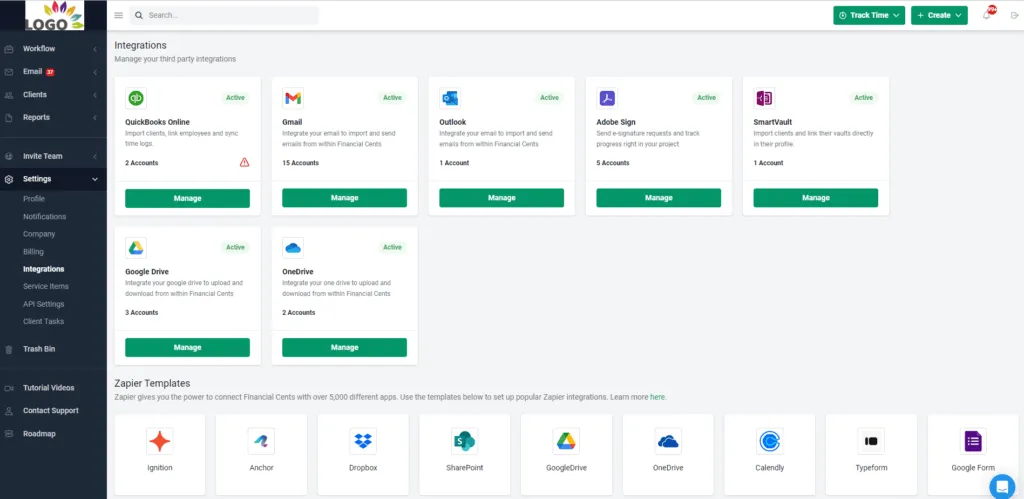Expand the Workflow sidebar menu

point(53,48)
